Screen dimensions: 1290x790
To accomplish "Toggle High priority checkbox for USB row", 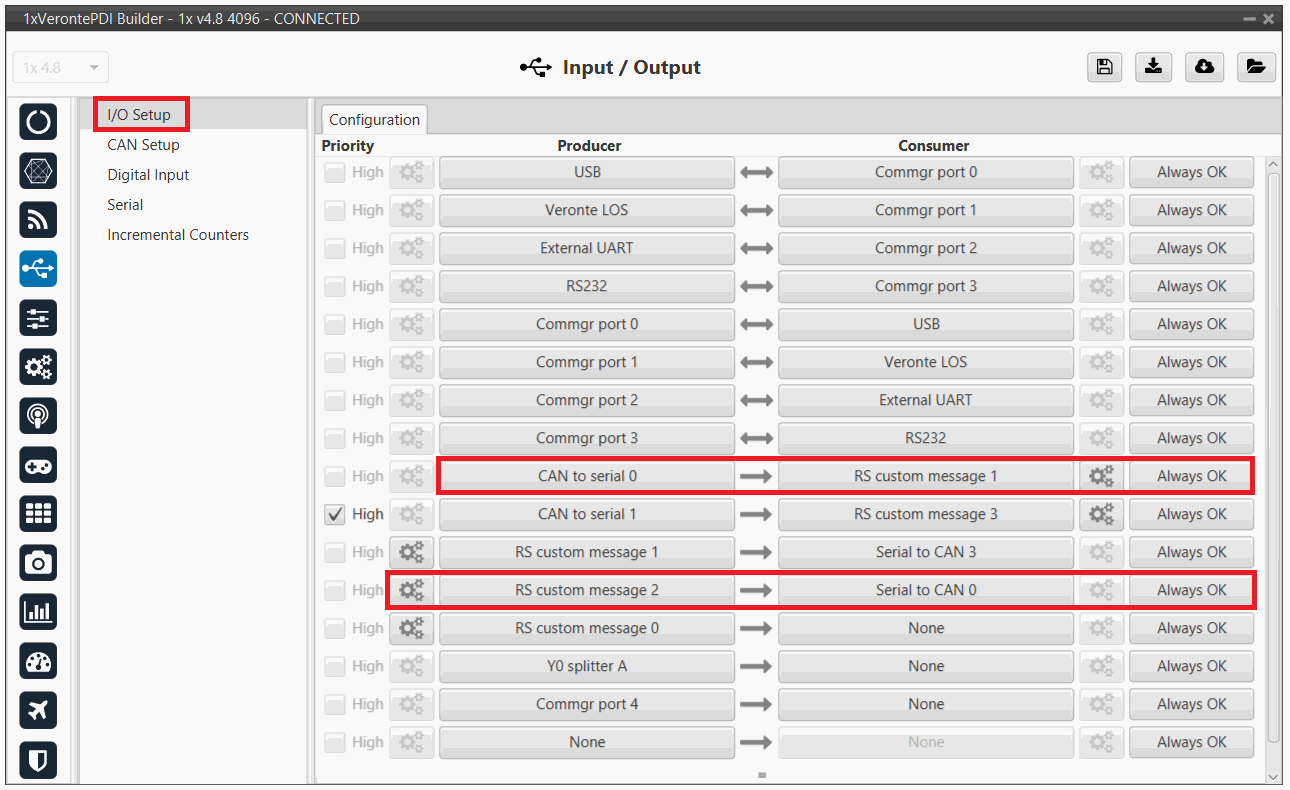I will coord(335,172).
